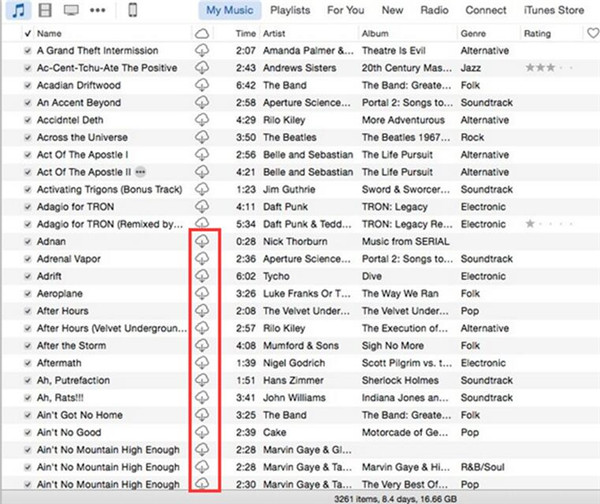Image resolution: width=600 pixels, height=504 pixels.
Task: Open the iPhone device icon
Action: click(x=133, y=10)
